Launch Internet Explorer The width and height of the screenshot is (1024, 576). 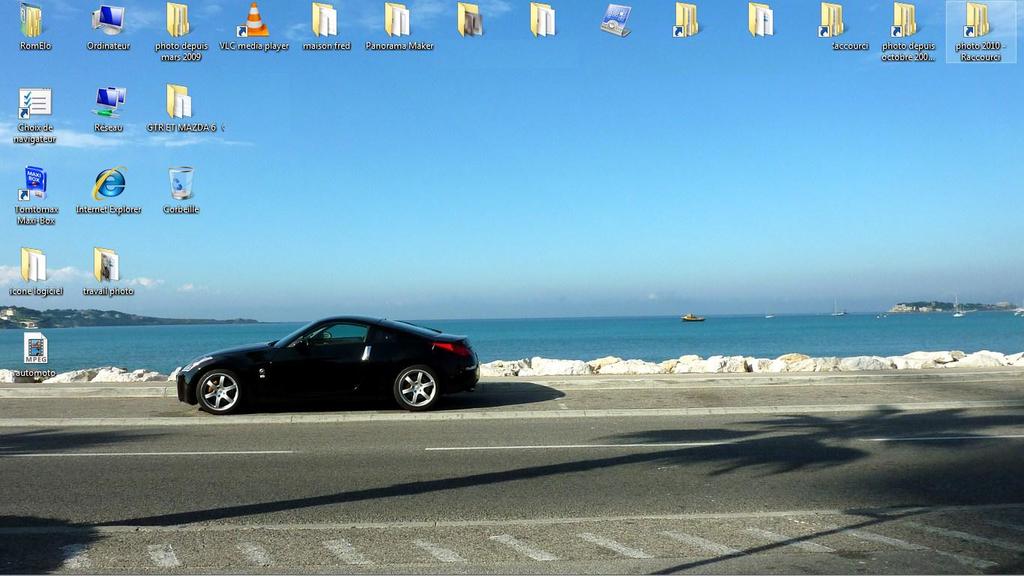[x=108, y=184]
